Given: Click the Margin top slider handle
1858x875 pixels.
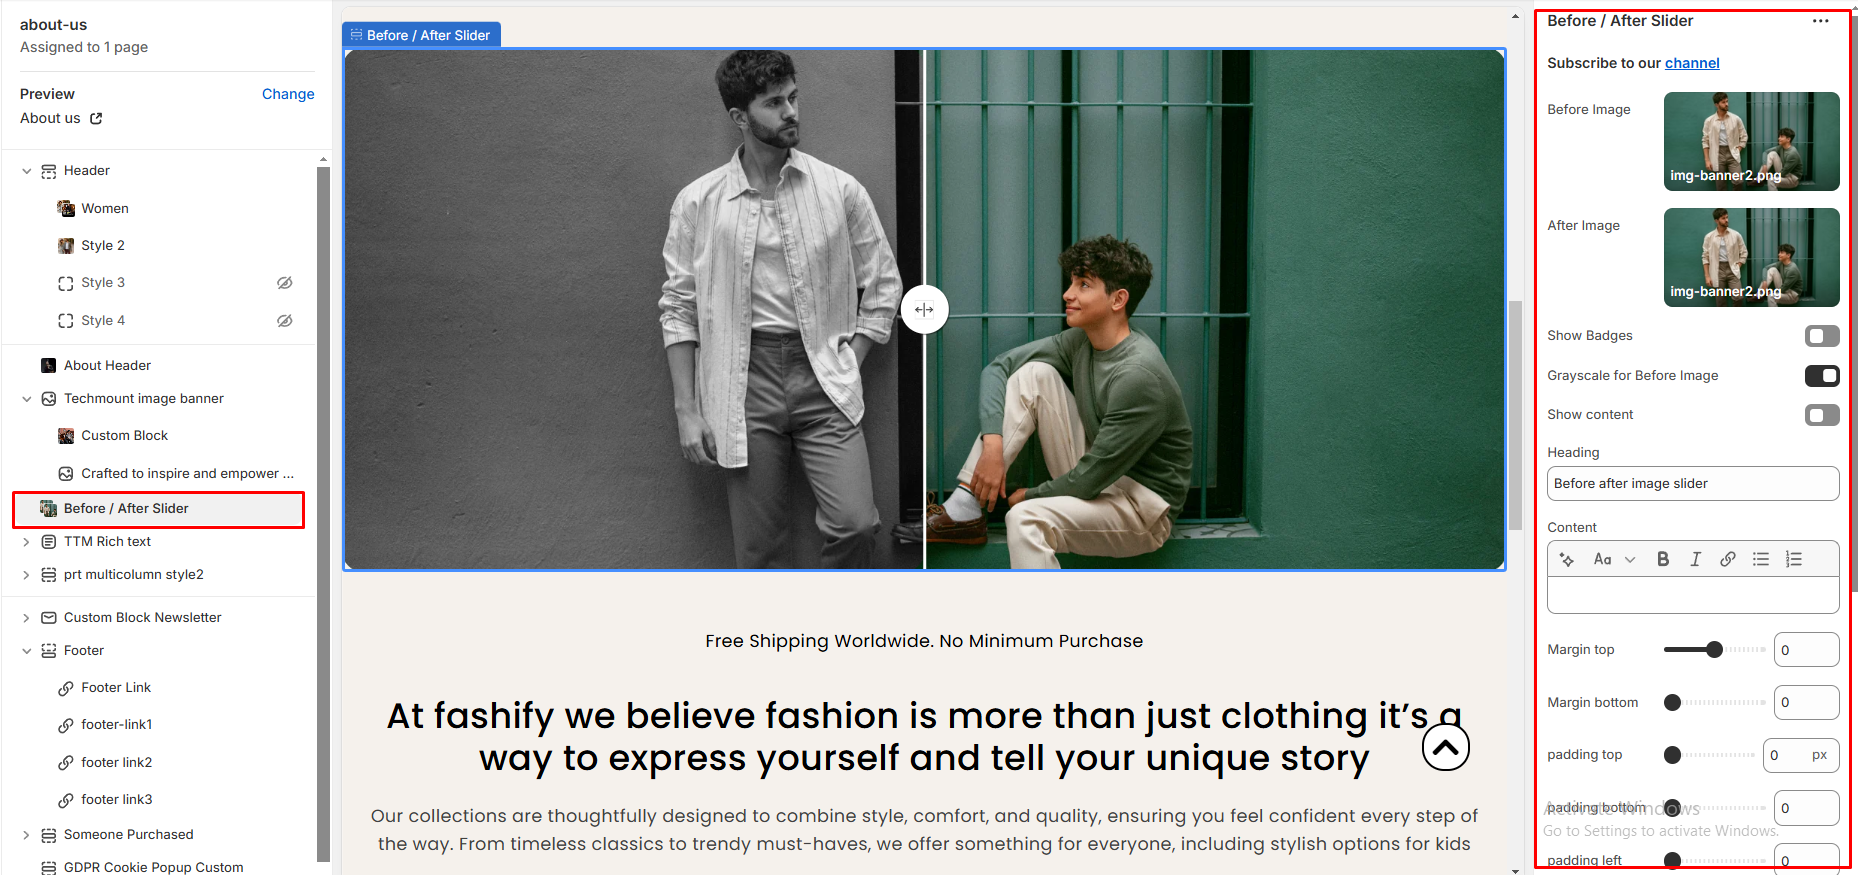Looking at the screenshot, I should click(1714, 650).
